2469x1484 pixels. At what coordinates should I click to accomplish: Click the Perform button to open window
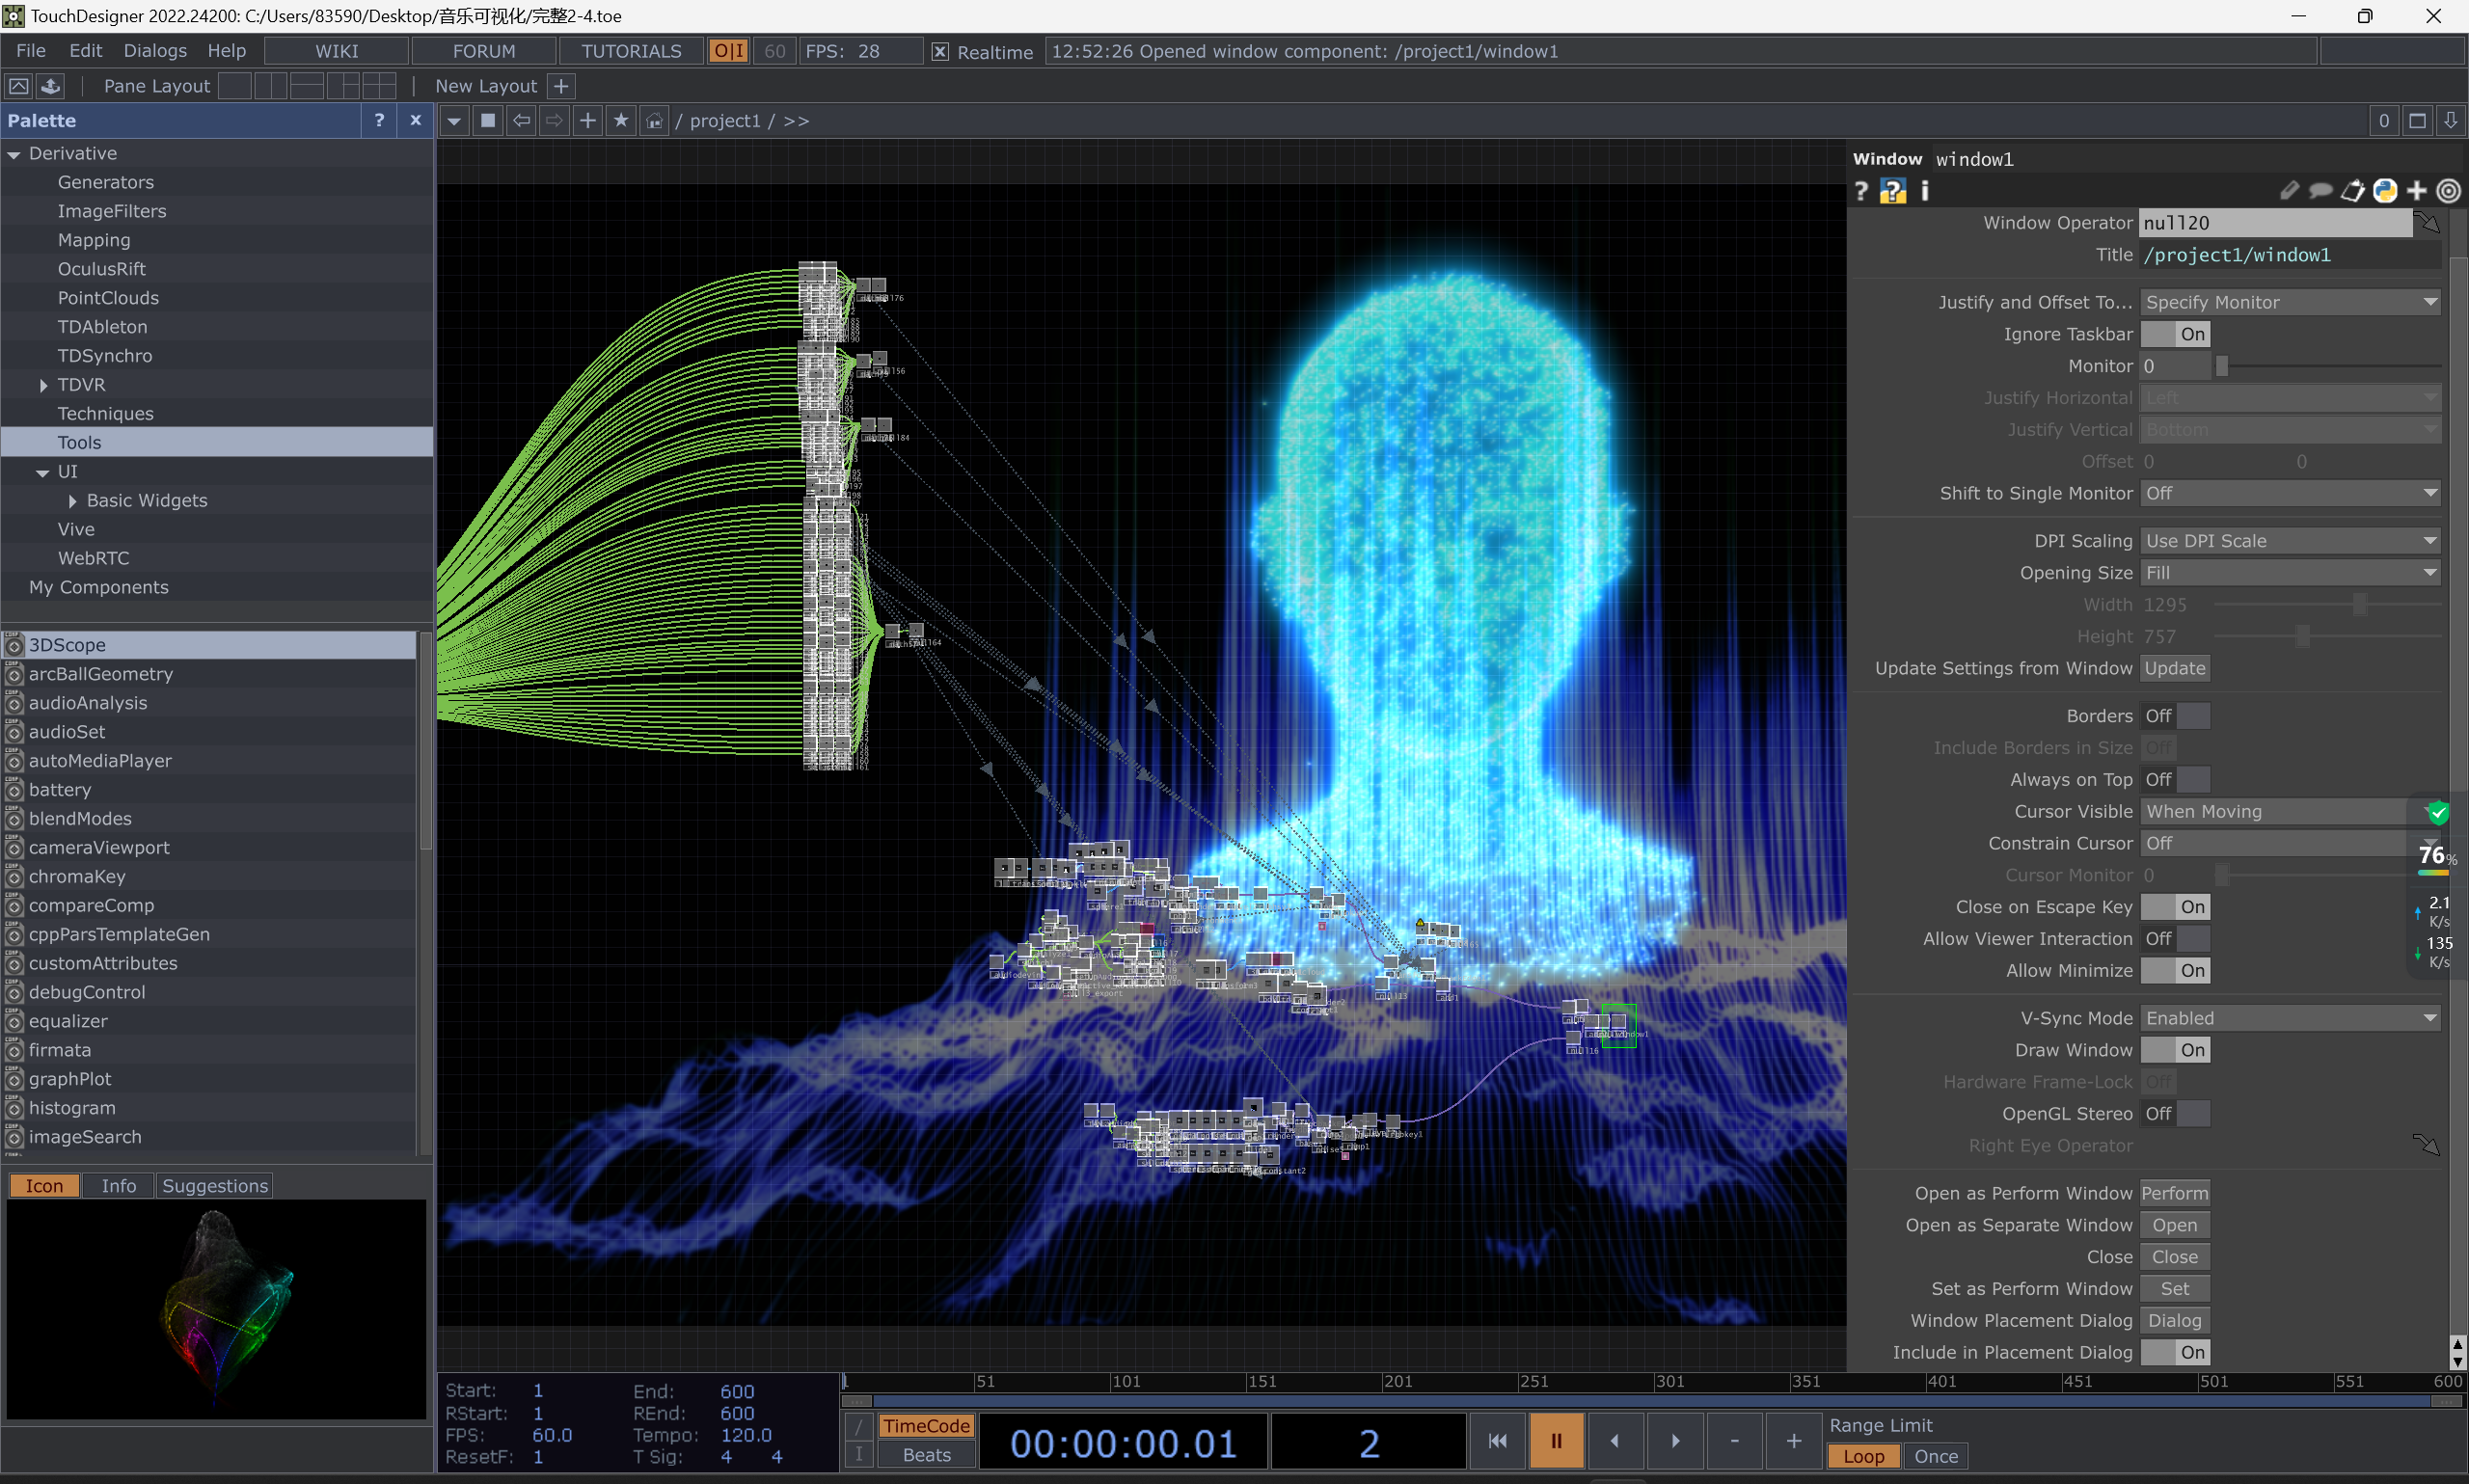point(2174,1193)
